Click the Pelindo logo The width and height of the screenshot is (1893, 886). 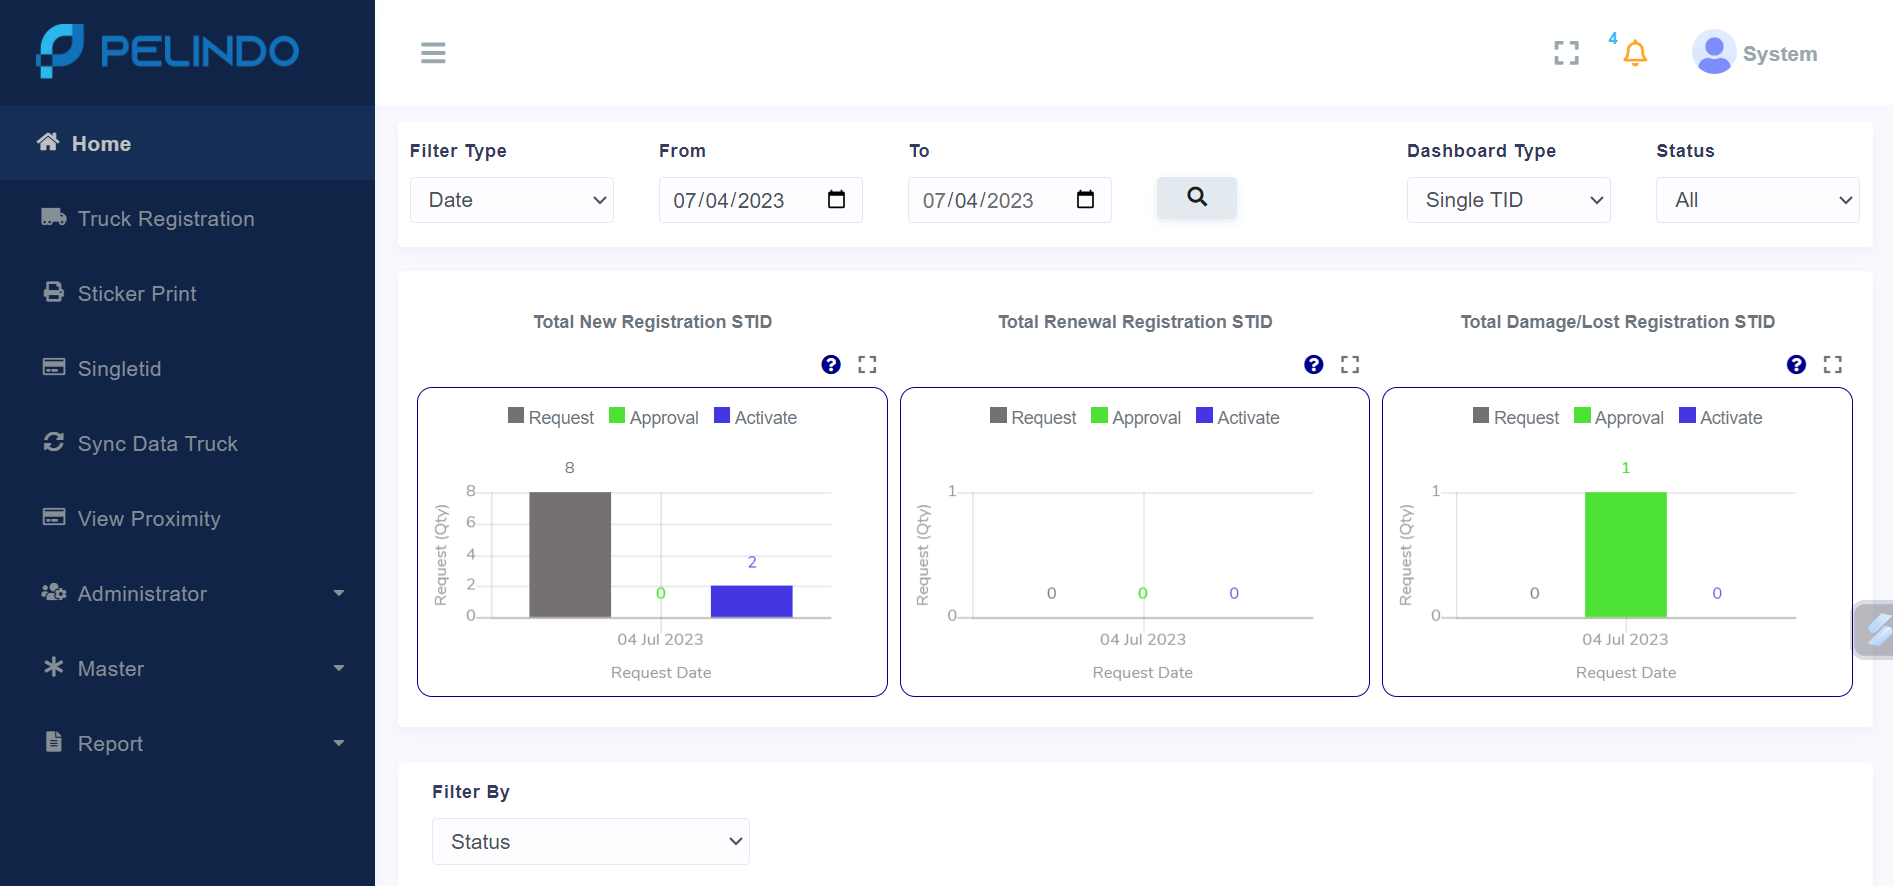[168, 51]
